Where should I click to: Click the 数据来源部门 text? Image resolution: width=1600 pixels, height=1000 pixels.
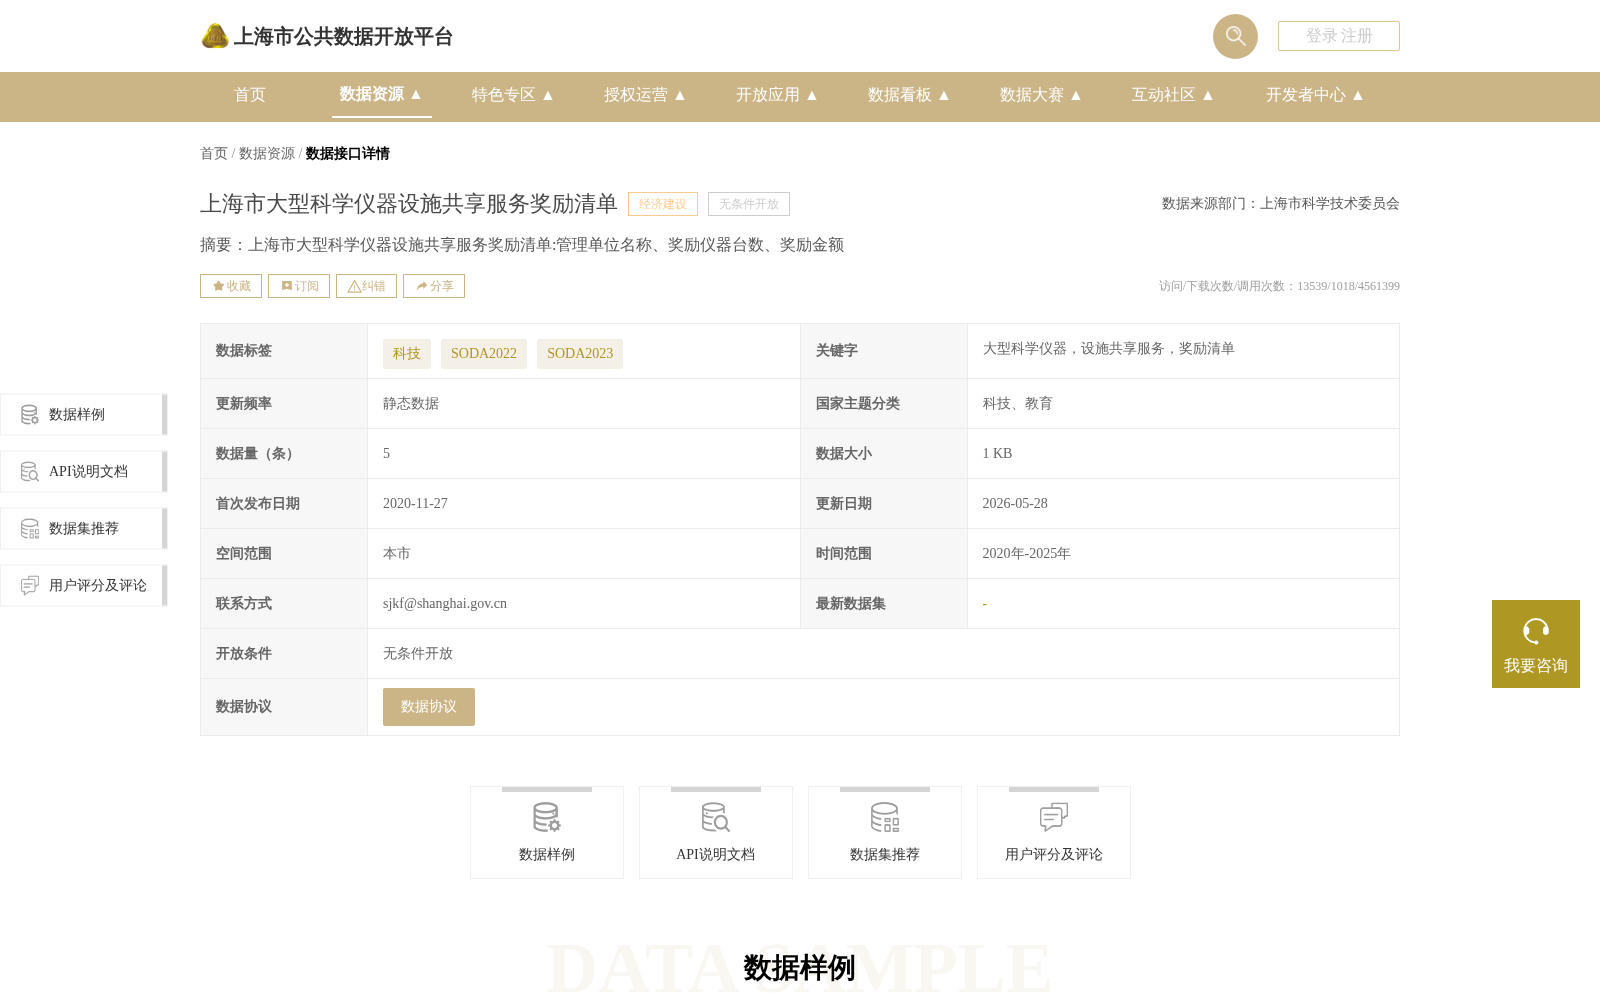(1280, 204)
